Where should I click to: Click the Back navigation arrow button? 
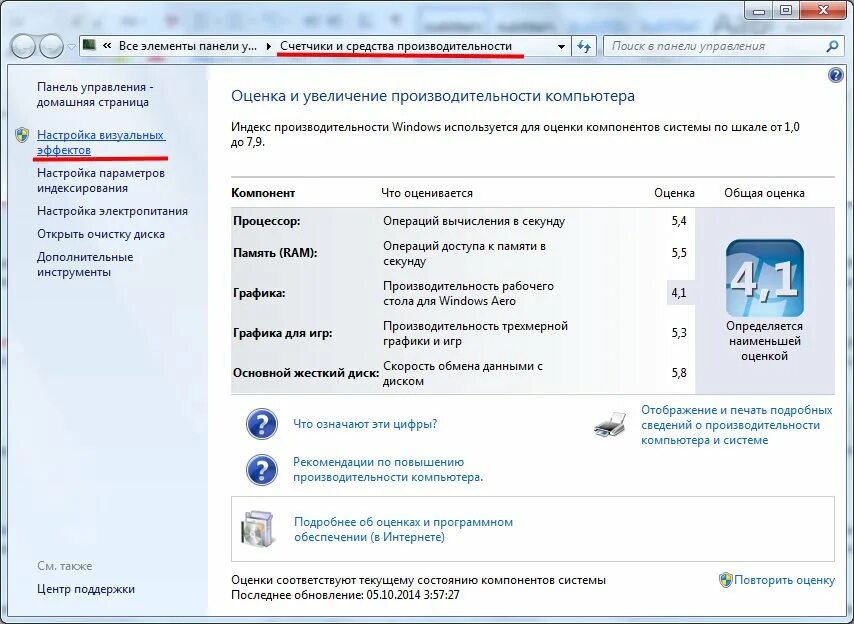tap(23, 46)
